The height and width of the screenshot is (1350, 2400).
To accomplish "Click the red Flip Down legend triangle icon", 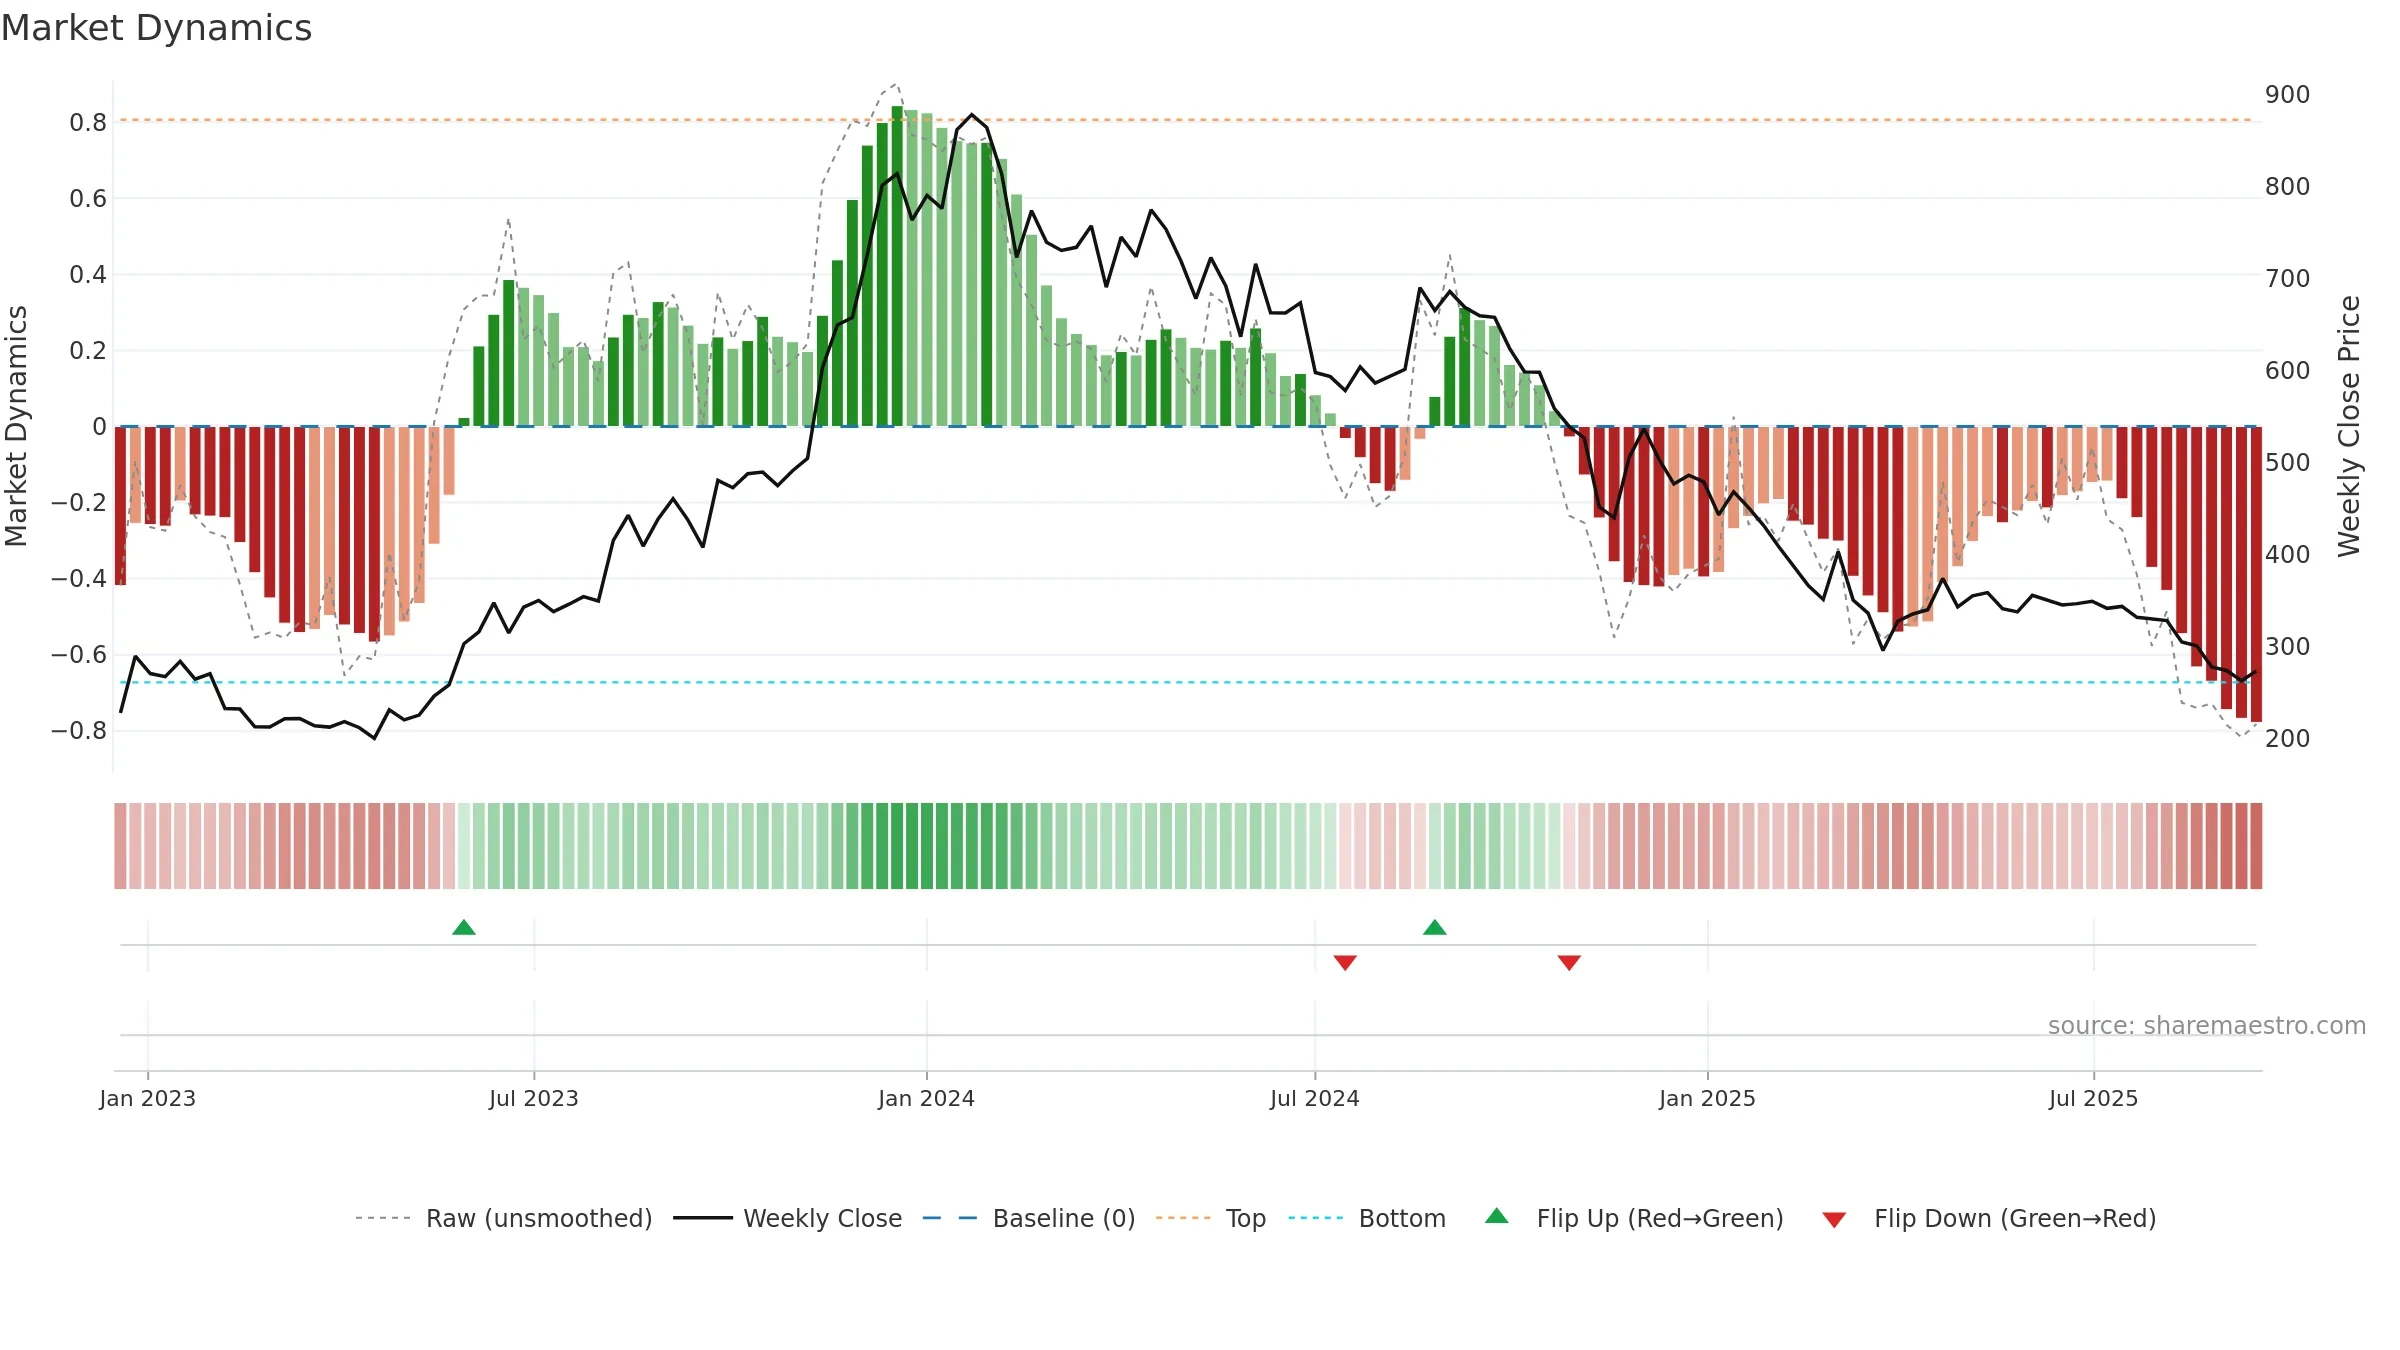I will [1834, 1220].
